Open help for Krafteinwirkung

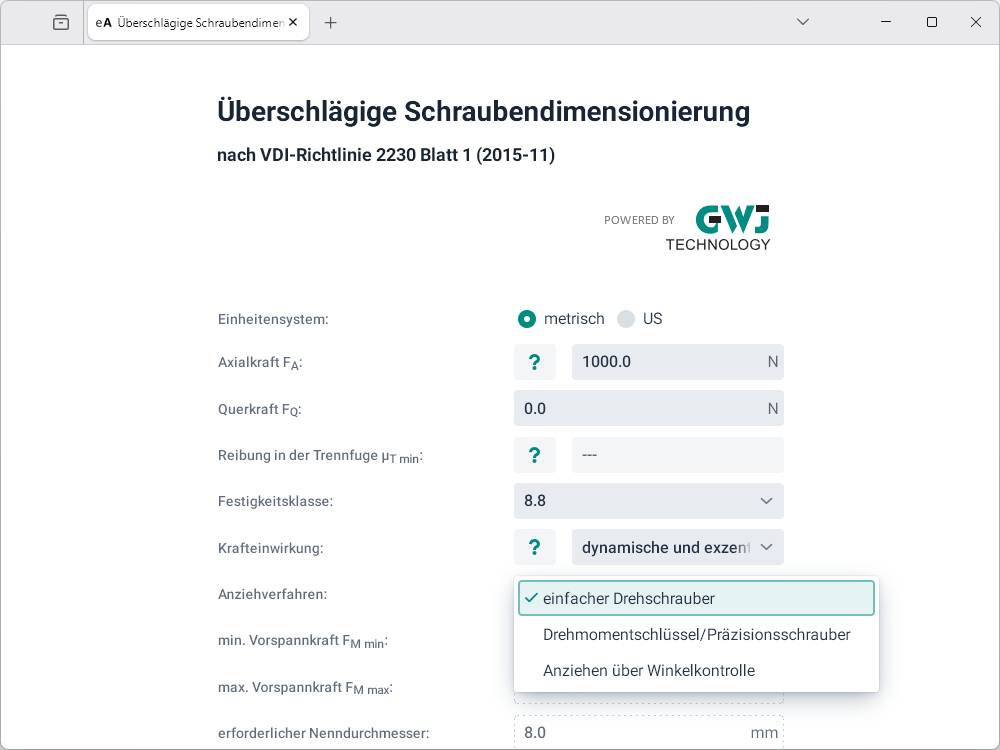535,547
